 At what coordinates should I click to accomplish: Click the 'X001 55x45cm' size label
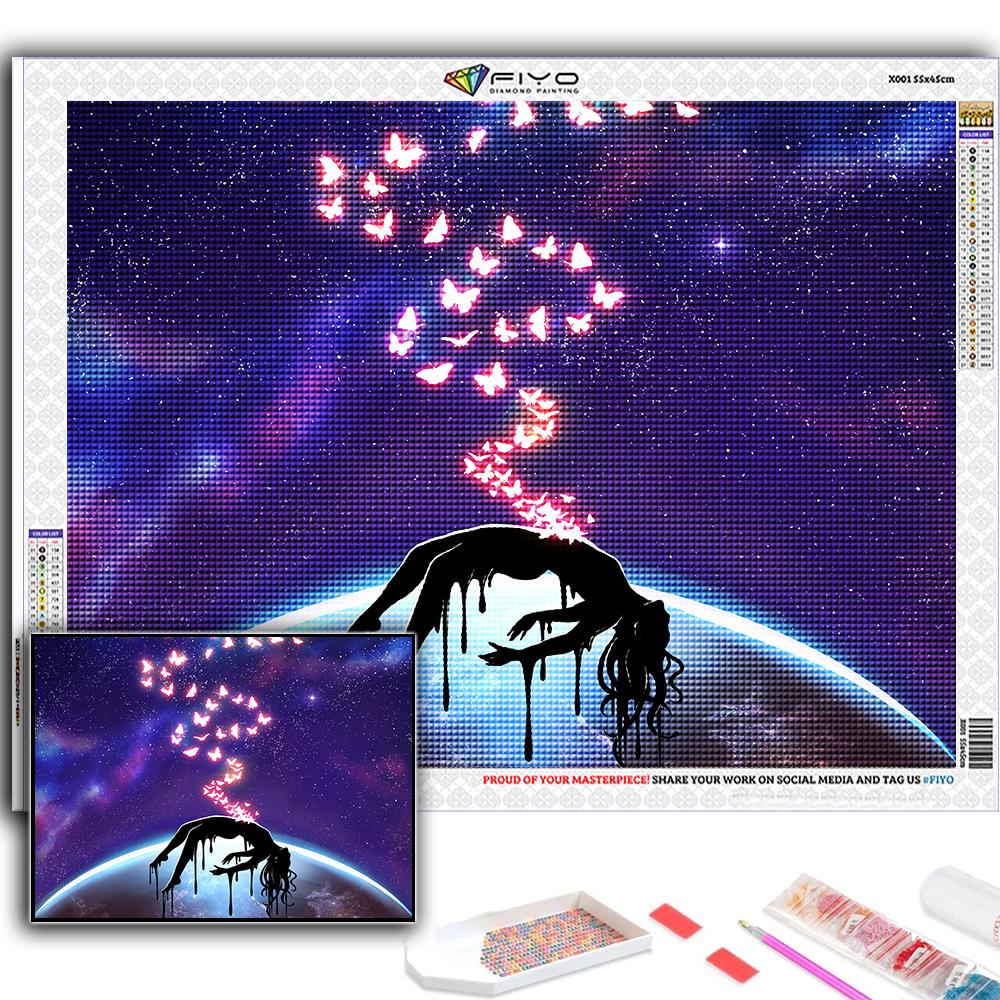point(921,79)
